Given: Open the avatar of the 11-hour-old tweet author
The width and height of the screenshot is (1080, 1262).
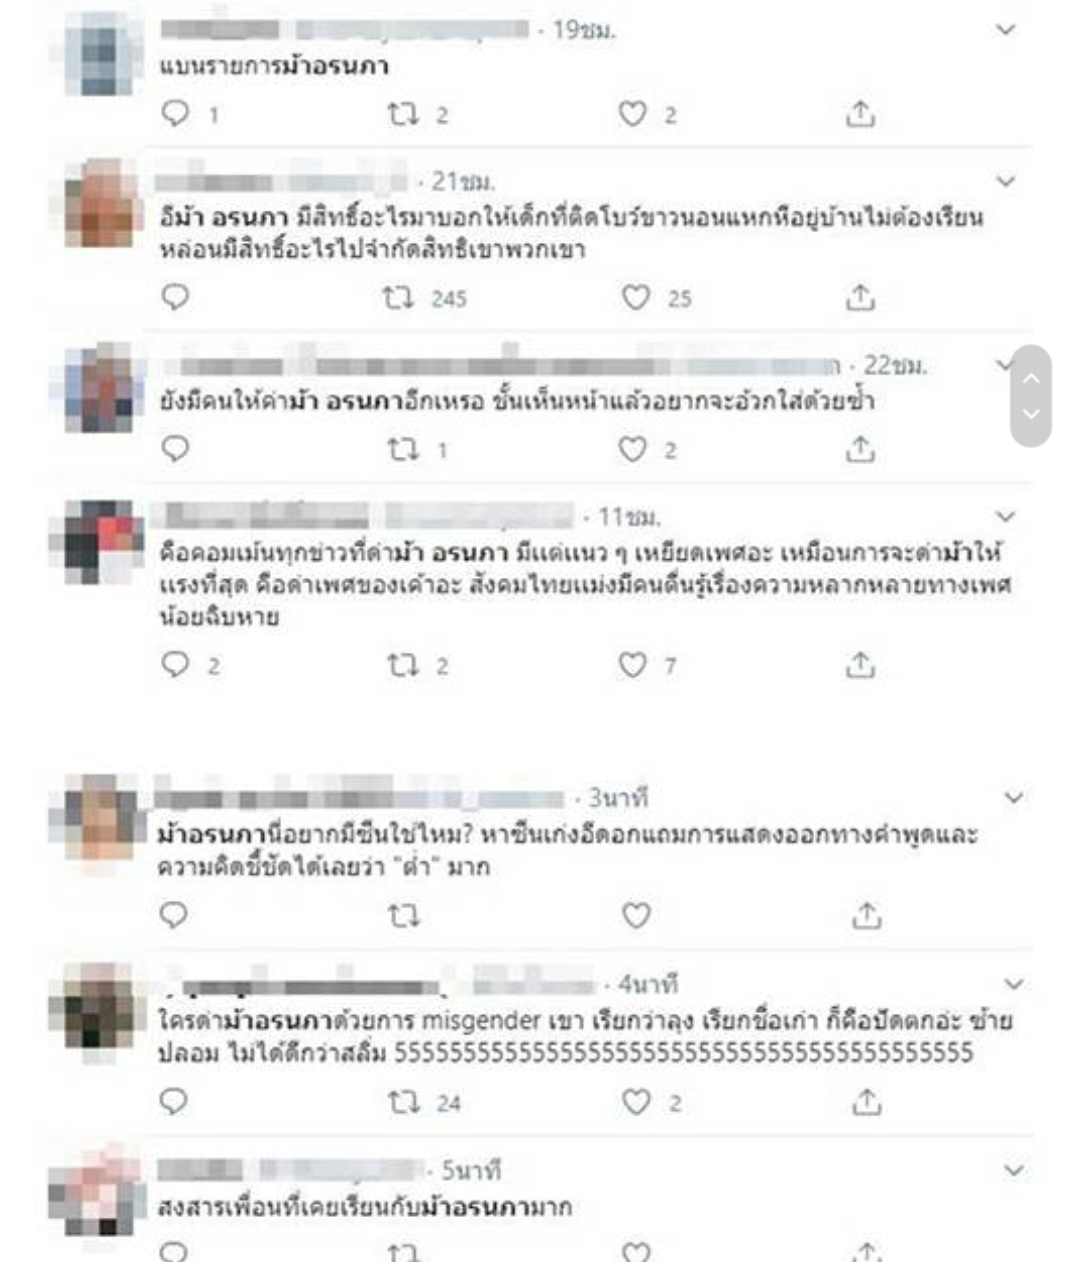Looking at the screenshot, I should 96,540.
